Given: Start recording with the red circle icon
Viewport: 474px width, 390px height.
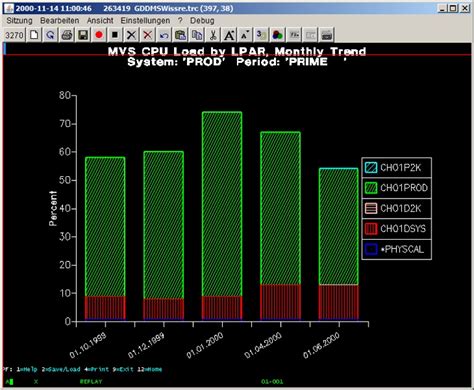Looking at the screenshot, I should [99, 35].
